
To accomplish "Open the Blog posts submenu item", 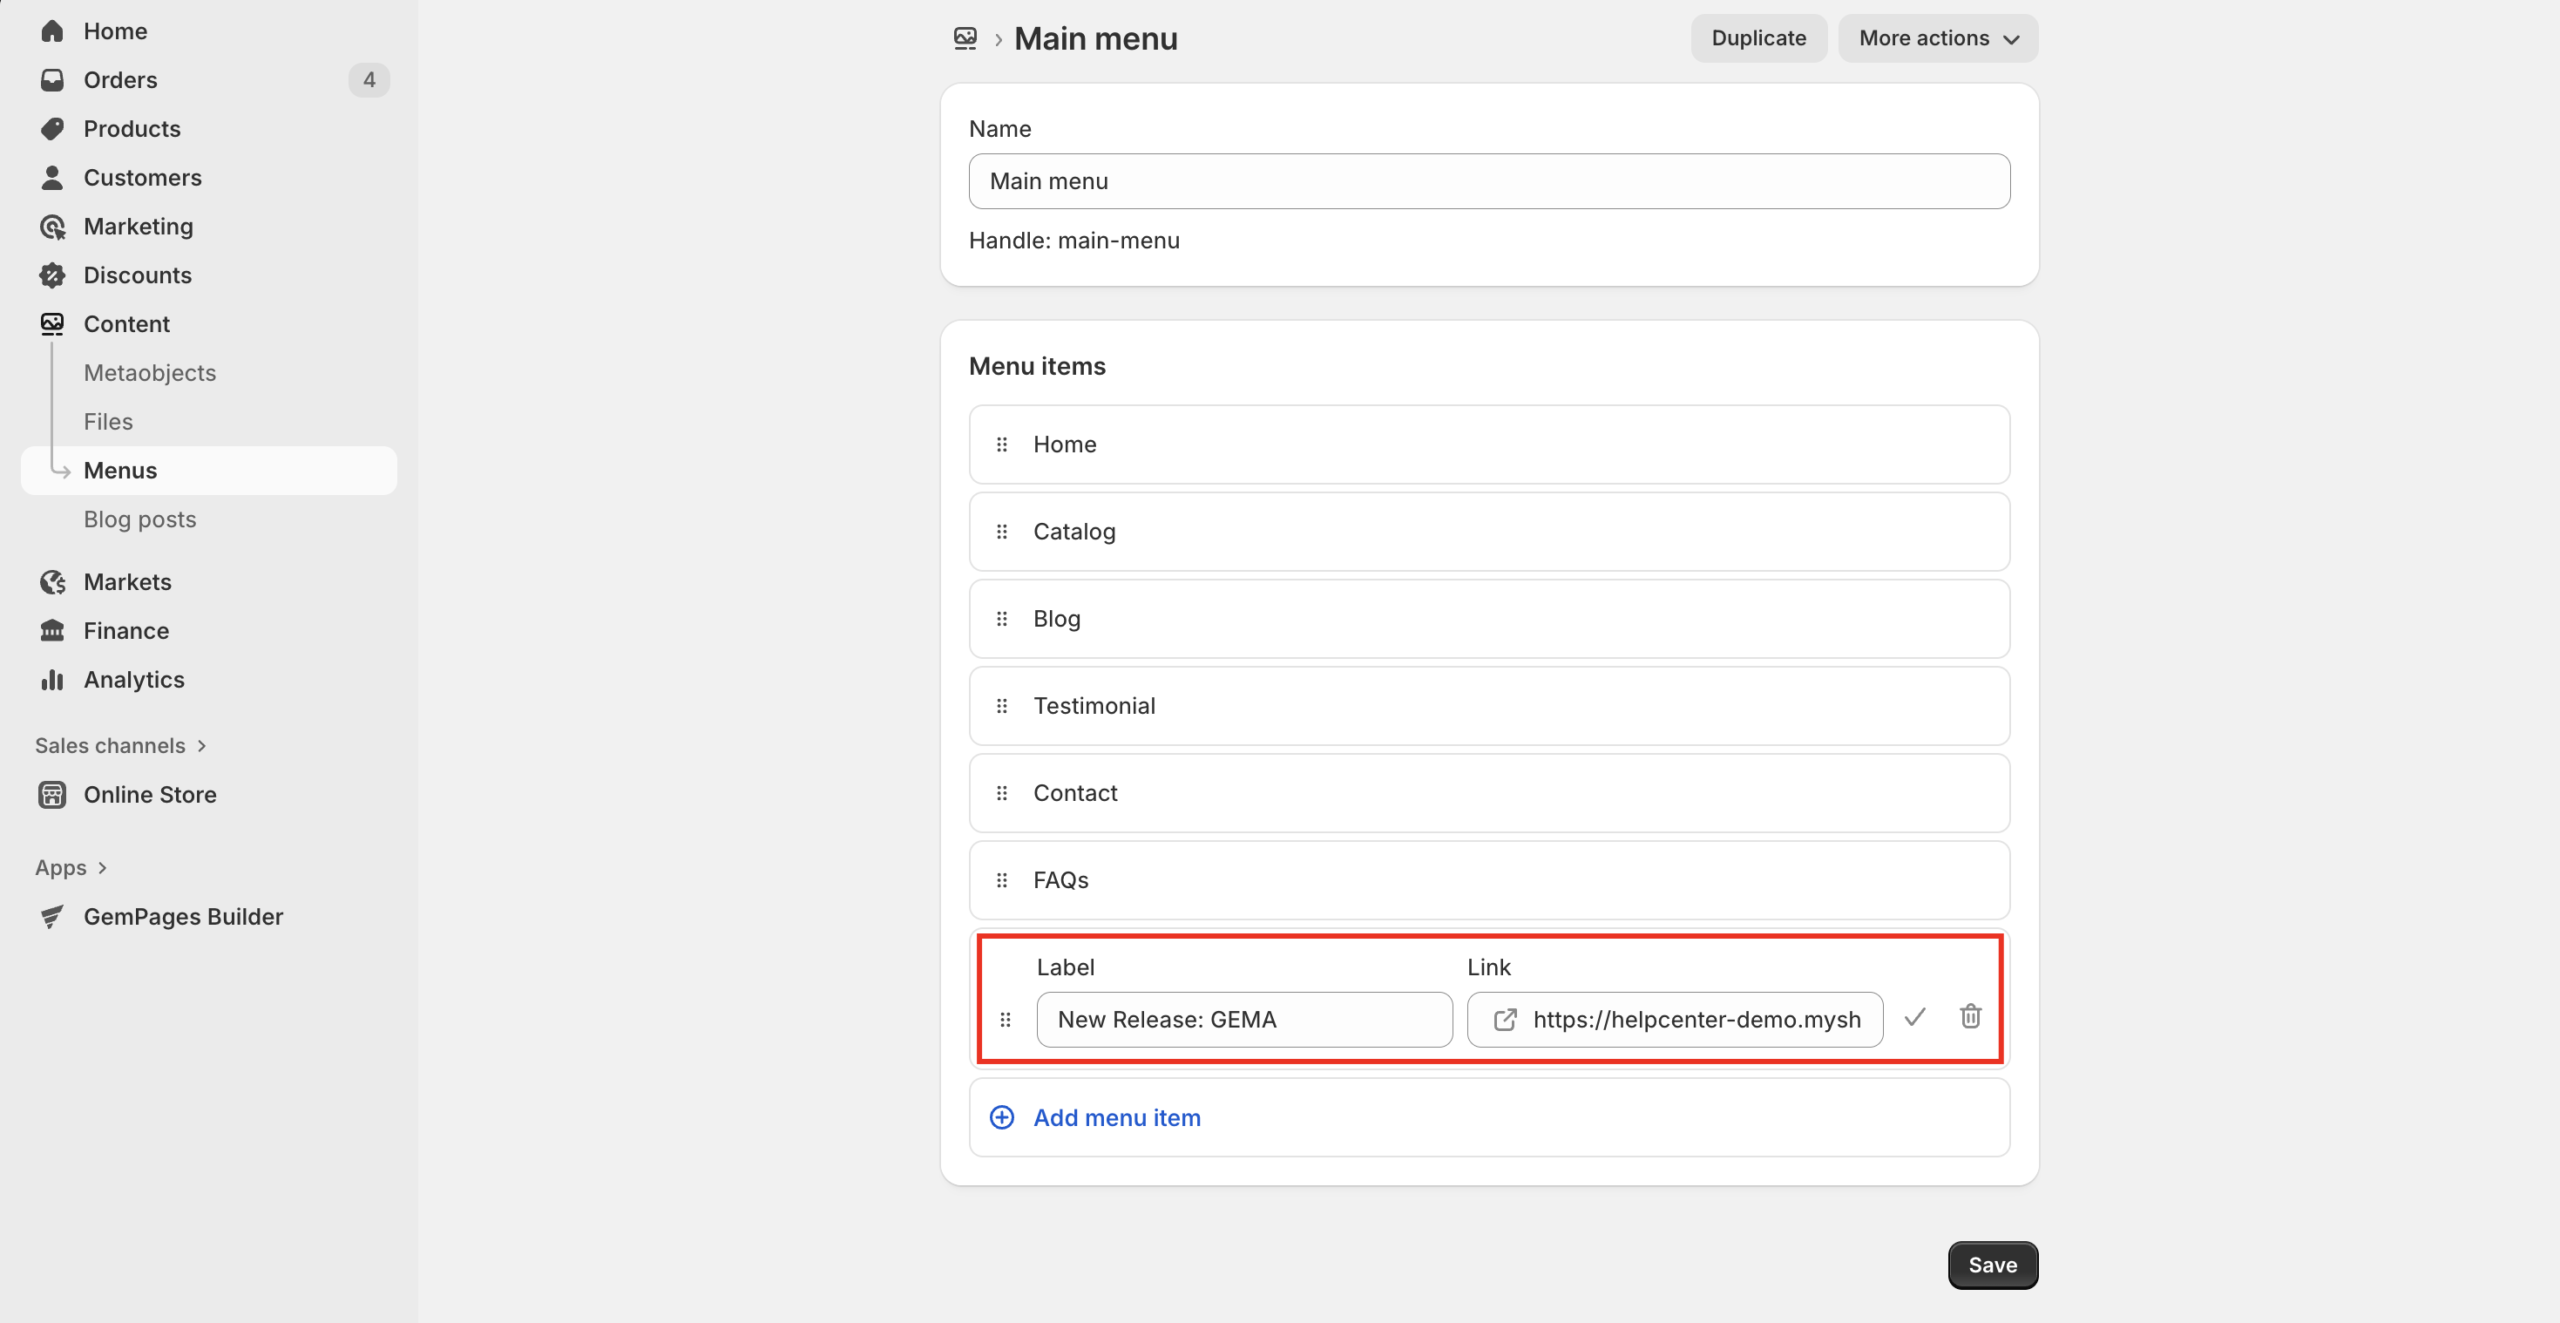I will click(140, 520).
